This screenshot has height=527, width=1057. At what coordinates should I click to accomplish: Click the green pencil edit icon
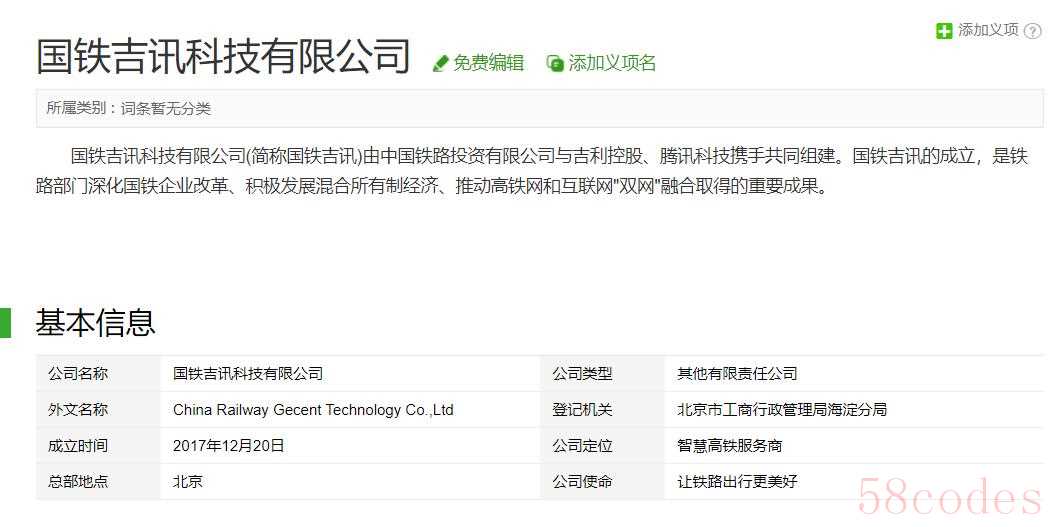pyautogui.click(x=440, y=63)
